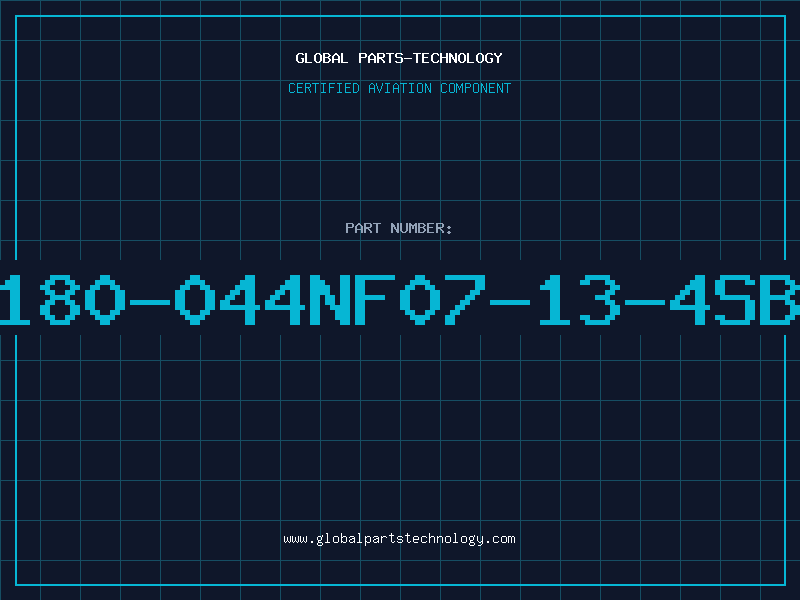Viewport: 800px width, 600px height.
Task: Click the GLOBAL PARTS-TECHNOLOGY heading
Action: [399, 58]
